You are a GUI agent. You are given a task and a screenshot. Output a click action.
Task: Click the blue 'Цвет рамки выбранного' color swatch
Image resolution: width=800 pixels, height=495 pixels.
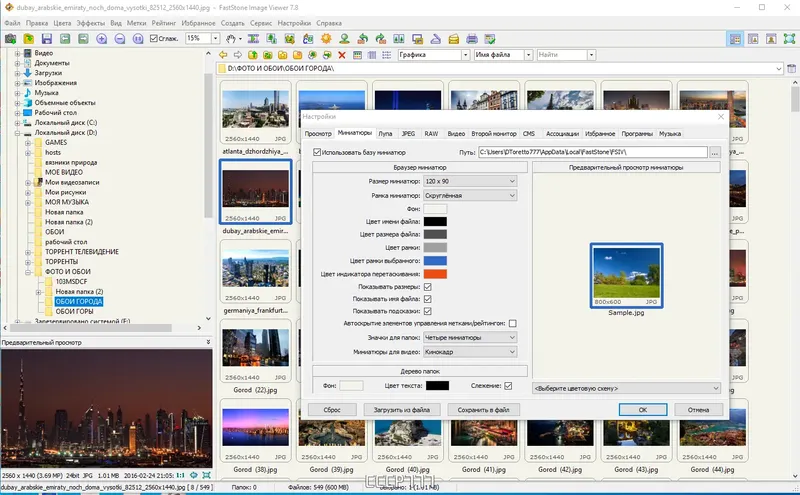435,260
